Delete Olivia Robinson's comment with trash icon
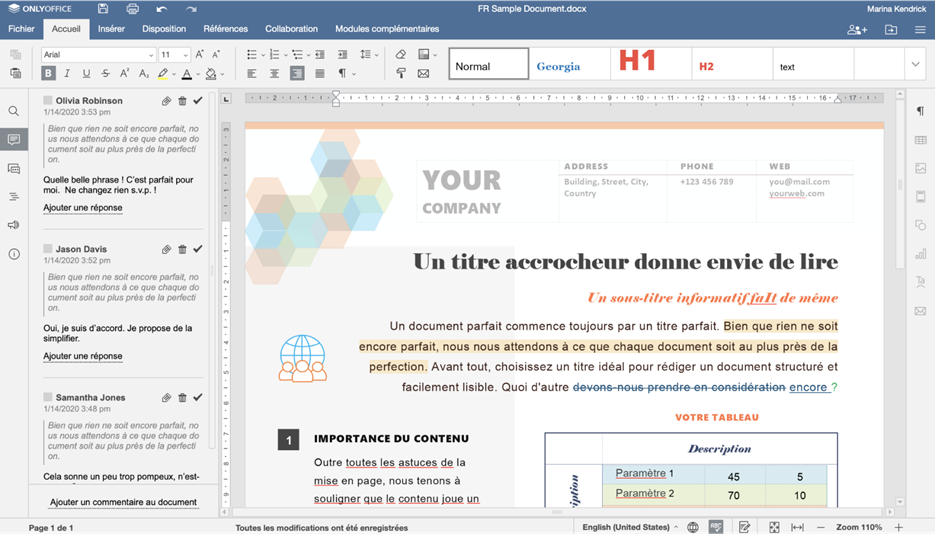 tap(182, 101)
